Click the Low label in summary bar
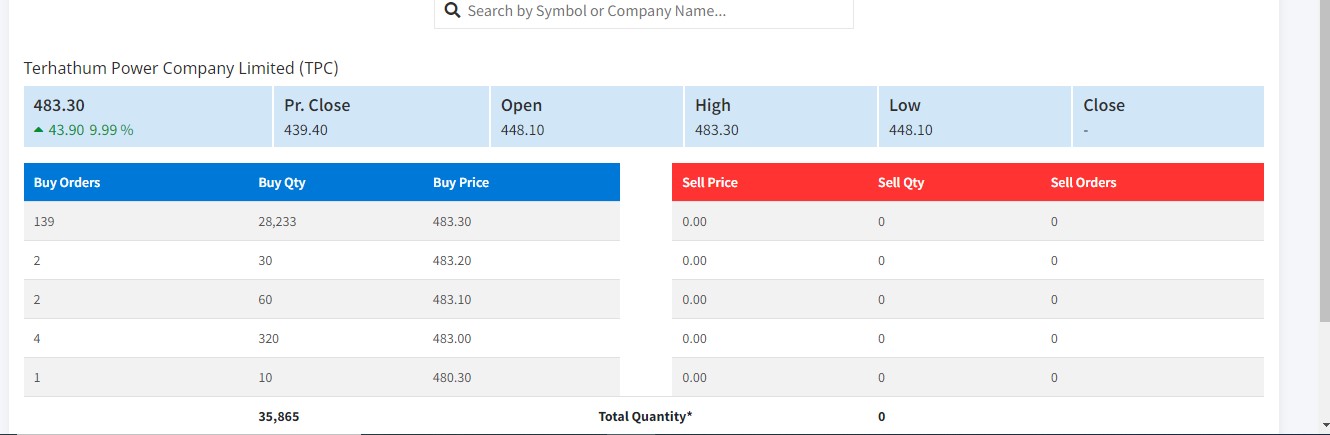 tap(905, 105)
